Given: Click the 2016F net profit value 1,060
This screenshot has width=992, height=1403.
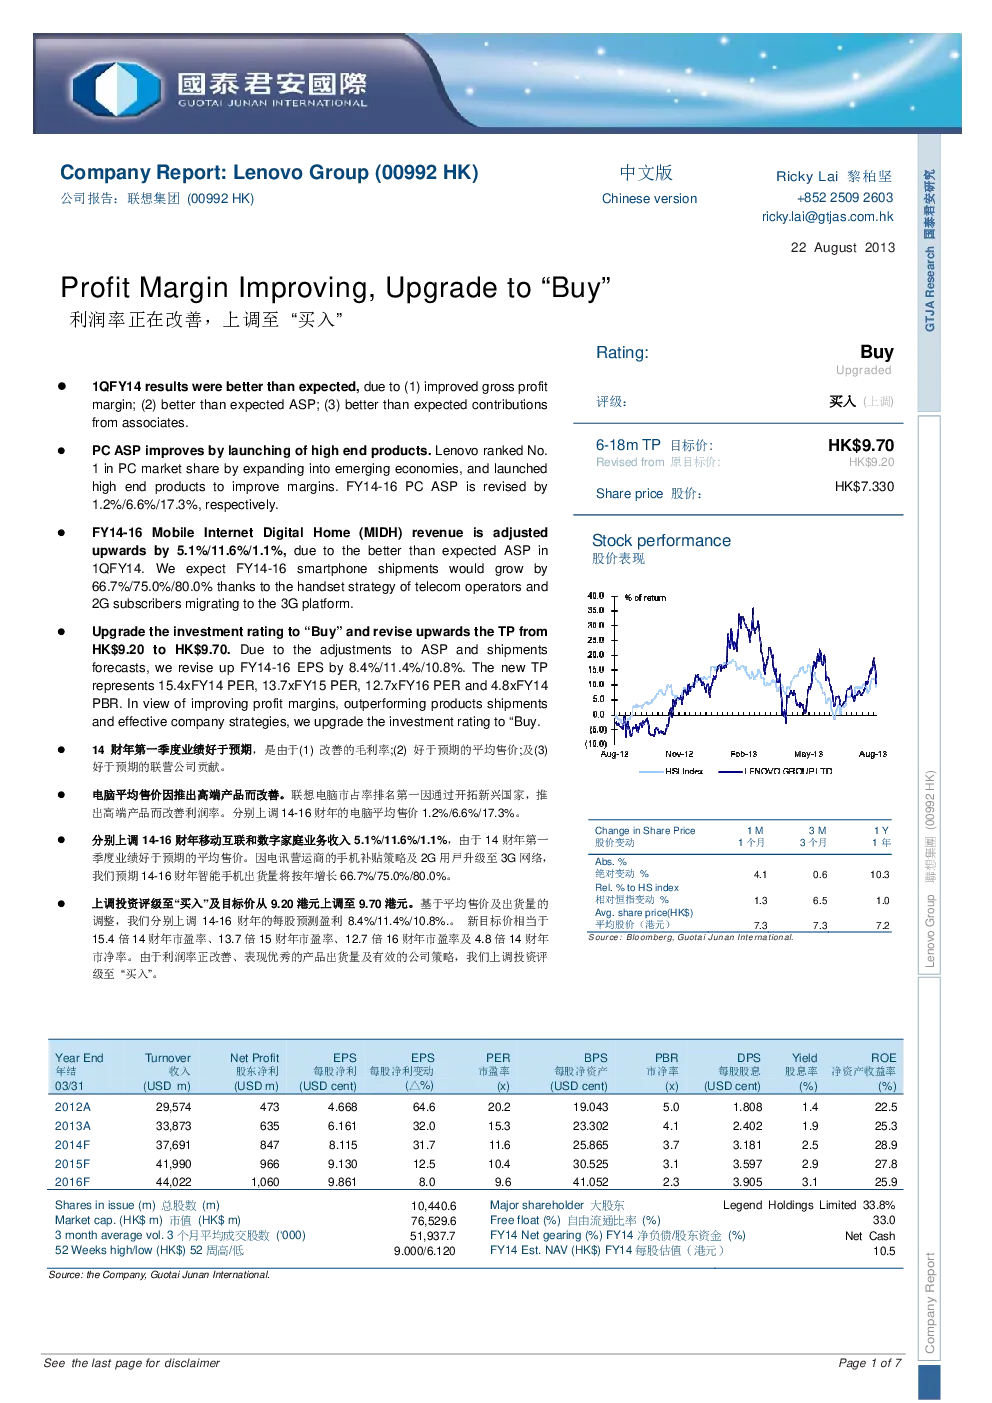Looking at the screenshot, I should pos(265,1182).
